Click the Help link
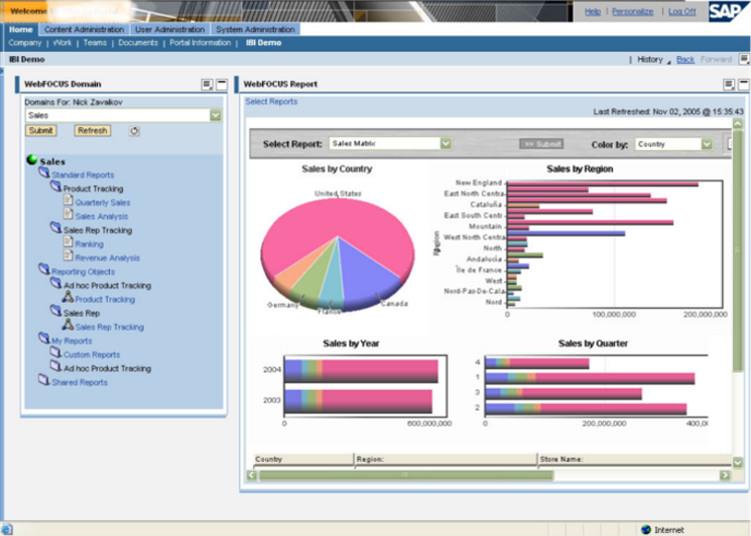 coord(592,11)
